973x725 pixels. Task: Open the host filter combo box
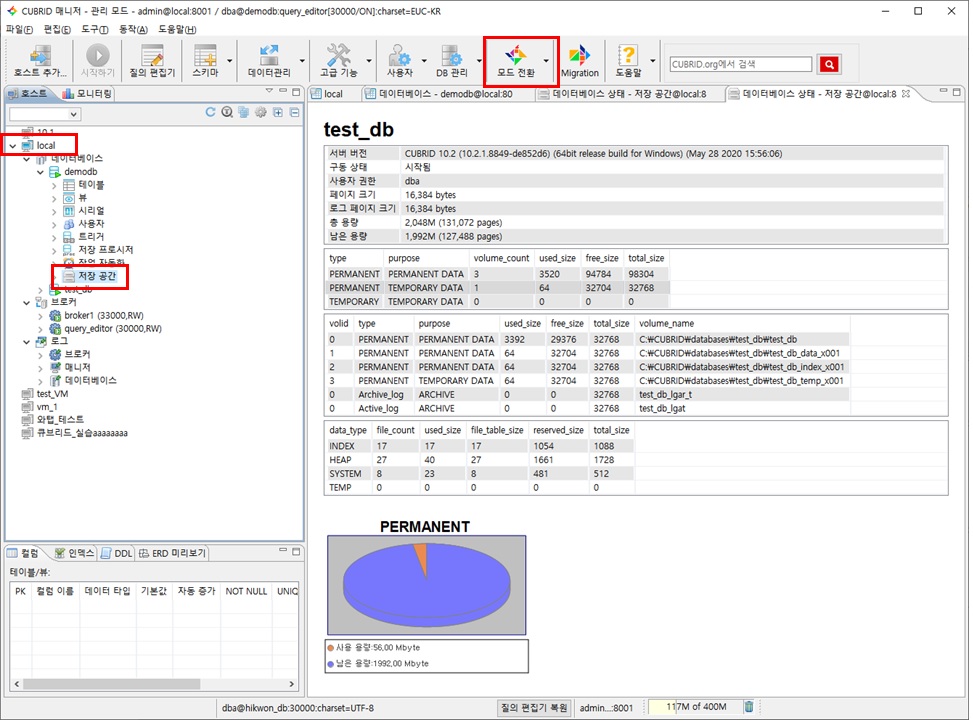pos(45,114)
